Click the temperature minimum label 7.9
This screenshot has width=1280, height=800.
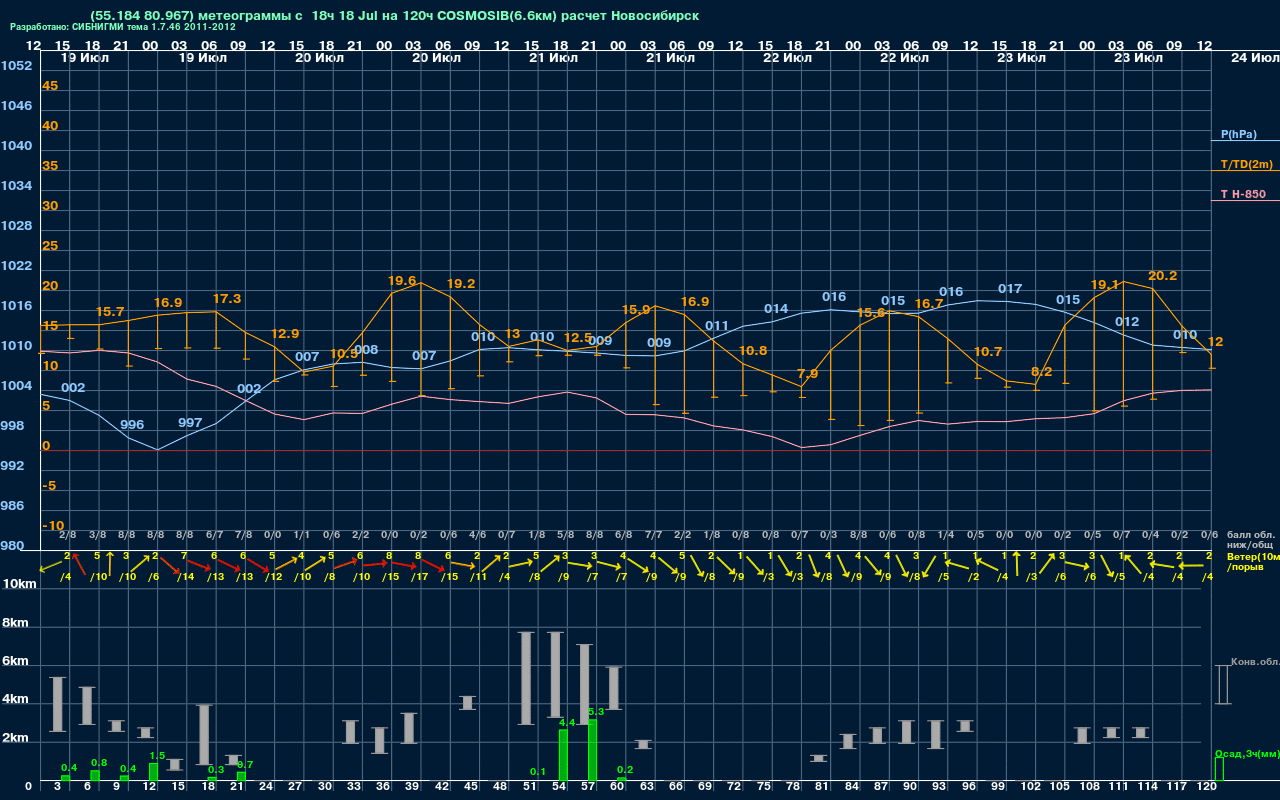click(808, 374)
